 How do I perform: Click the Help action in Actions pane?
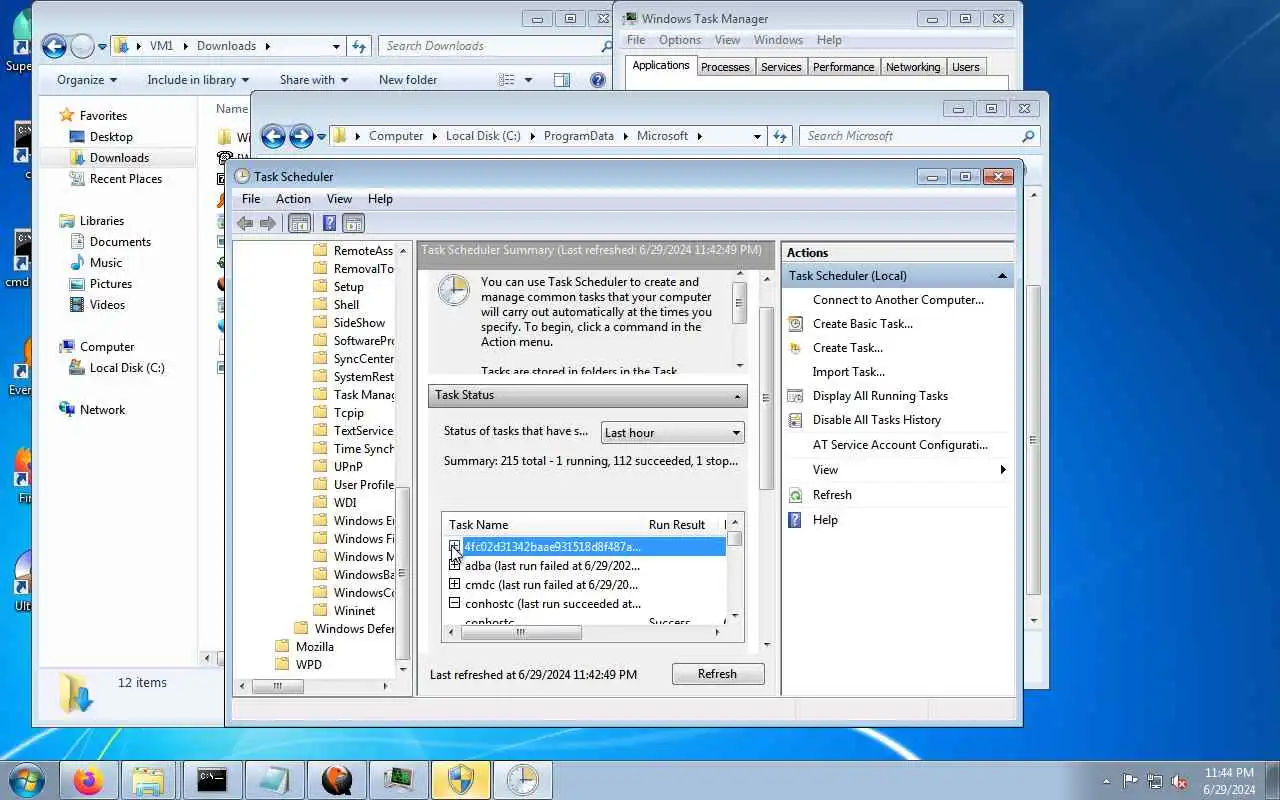825,520
